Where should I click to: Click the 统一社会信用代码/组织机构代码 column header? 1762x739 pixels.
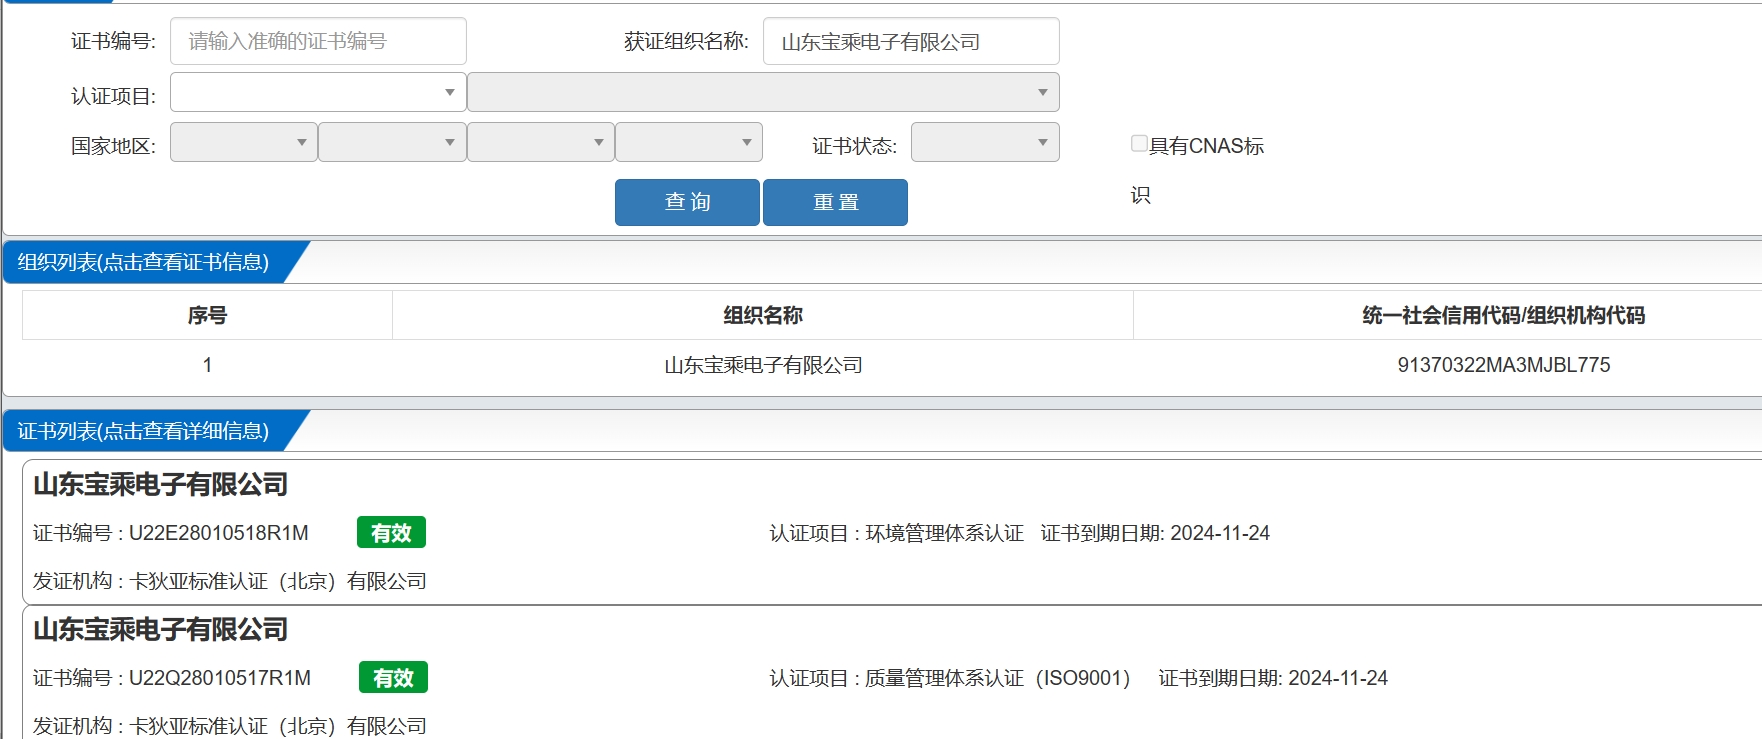coord(1503,315)
